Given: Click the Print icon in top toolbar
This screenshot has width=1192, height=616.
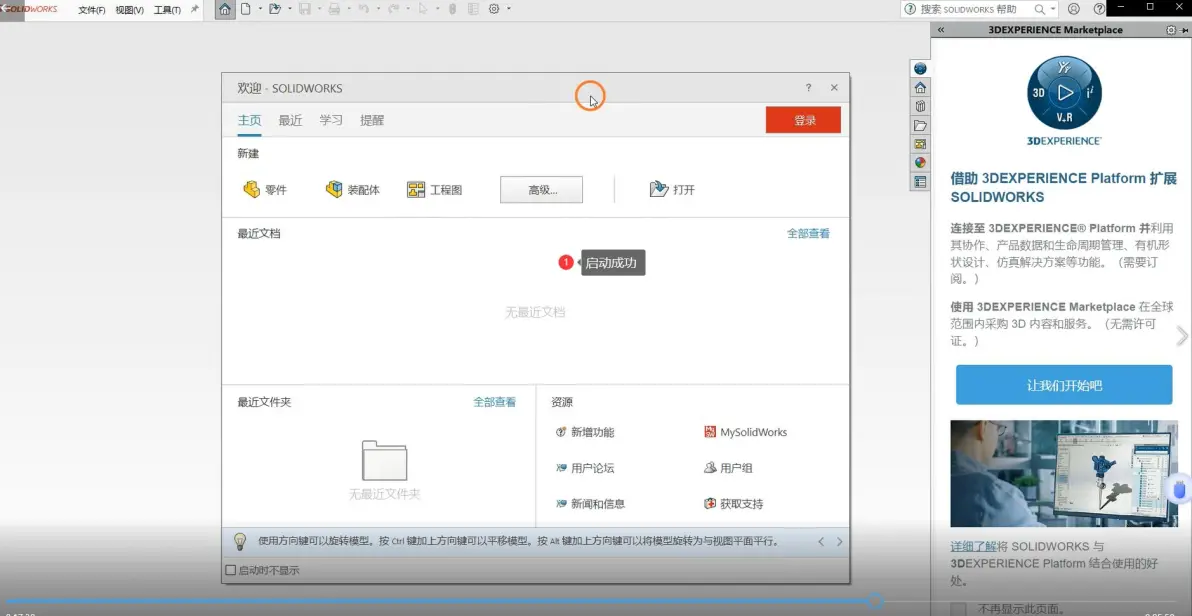Looking at the screenshot, I should coord(334,9).
